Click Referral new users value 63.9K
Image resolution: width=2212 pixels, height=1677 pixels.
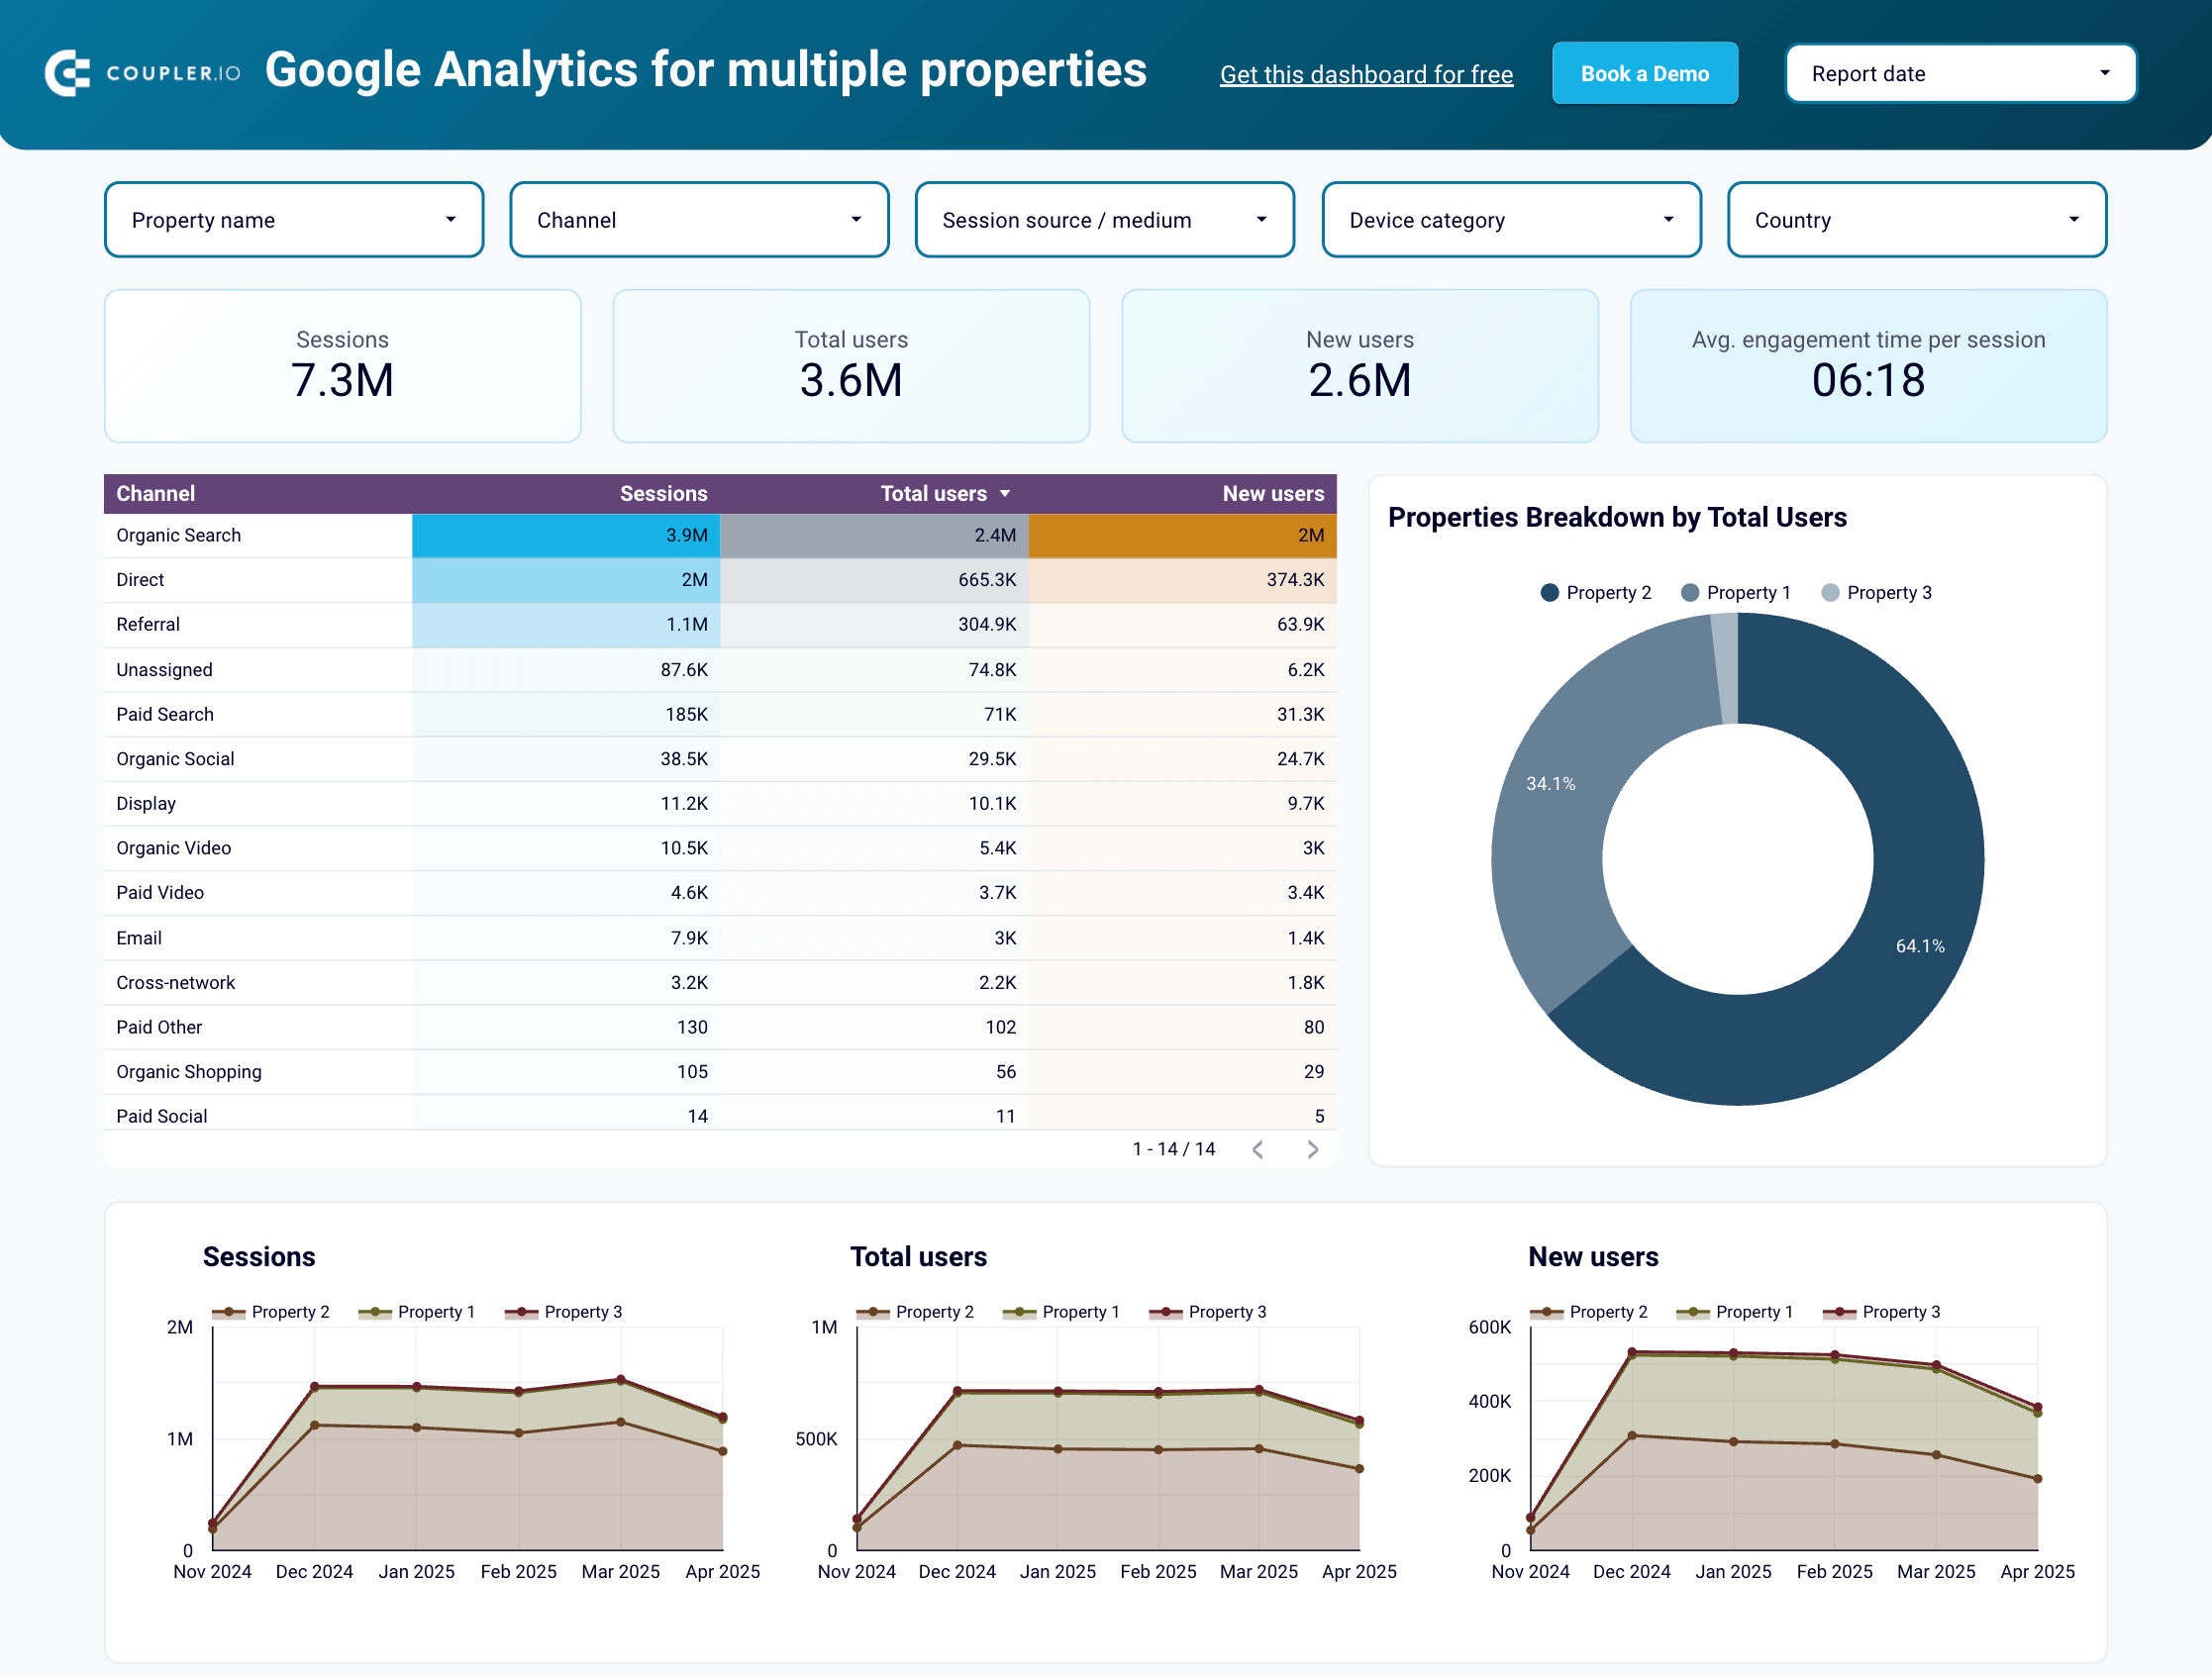coord(1300,624)
